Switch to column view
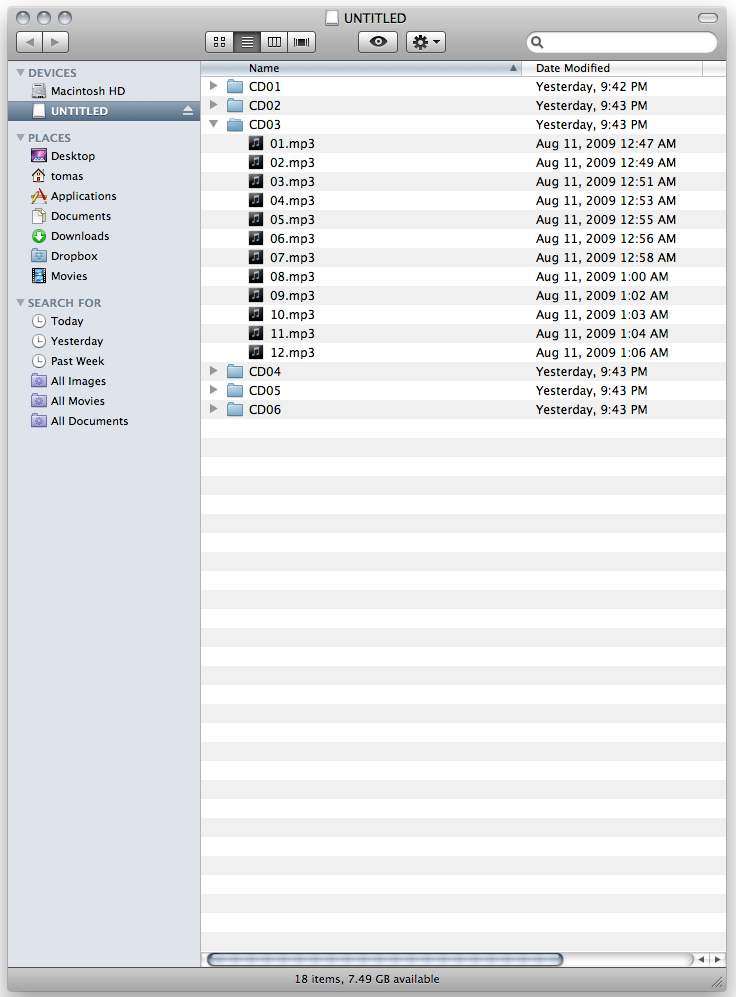The height and width of the screenshot is (997, 736). click(273, 42)
